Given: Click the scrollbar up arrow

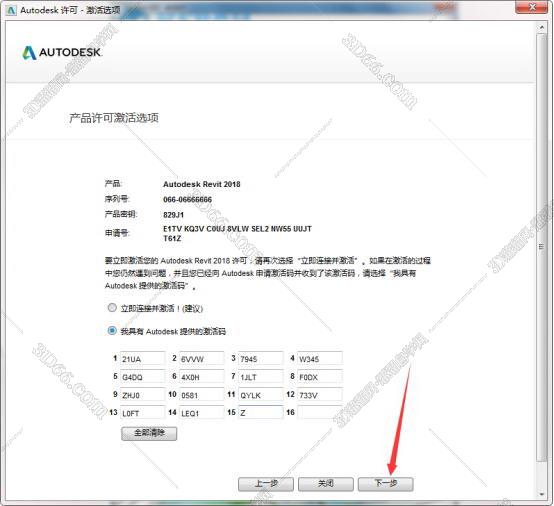Looking at the screenshot, I should coord(541,27).
